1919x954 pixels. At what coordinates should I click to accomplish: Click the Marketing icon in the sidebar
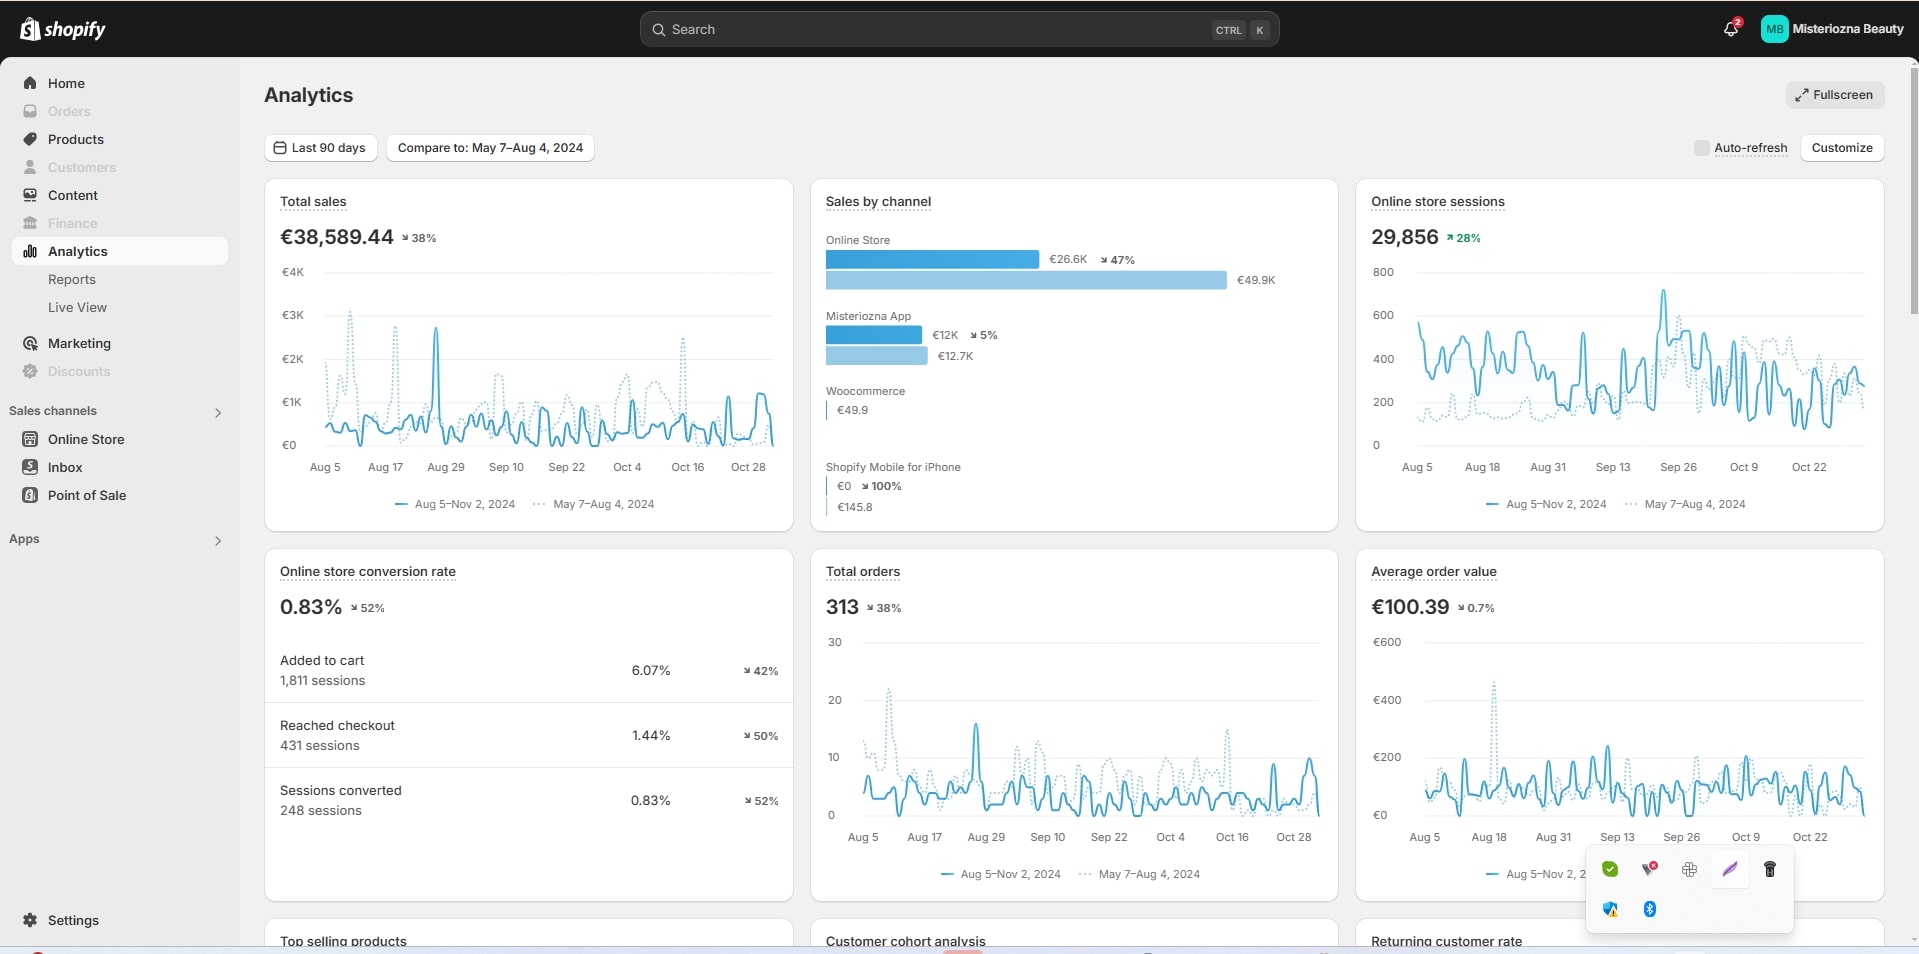(x=30, y=343)
